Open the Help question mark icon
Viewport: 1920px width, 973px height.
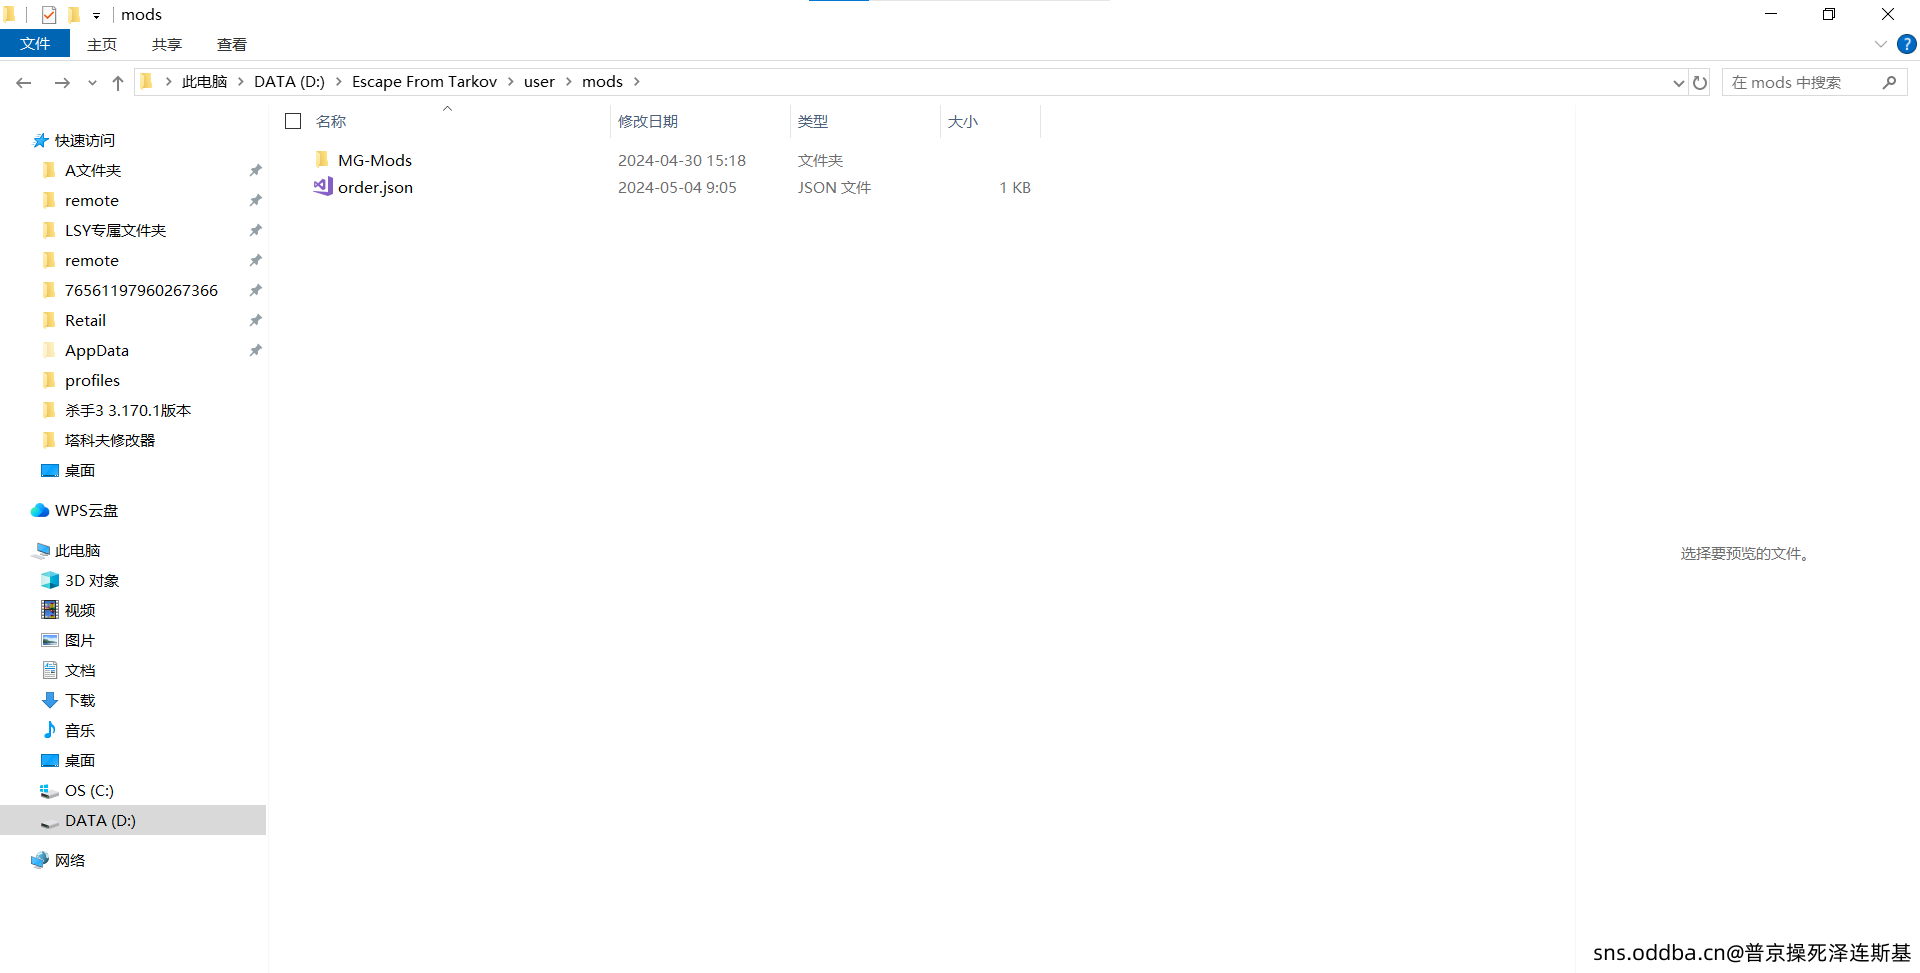tap(1907, 44)
